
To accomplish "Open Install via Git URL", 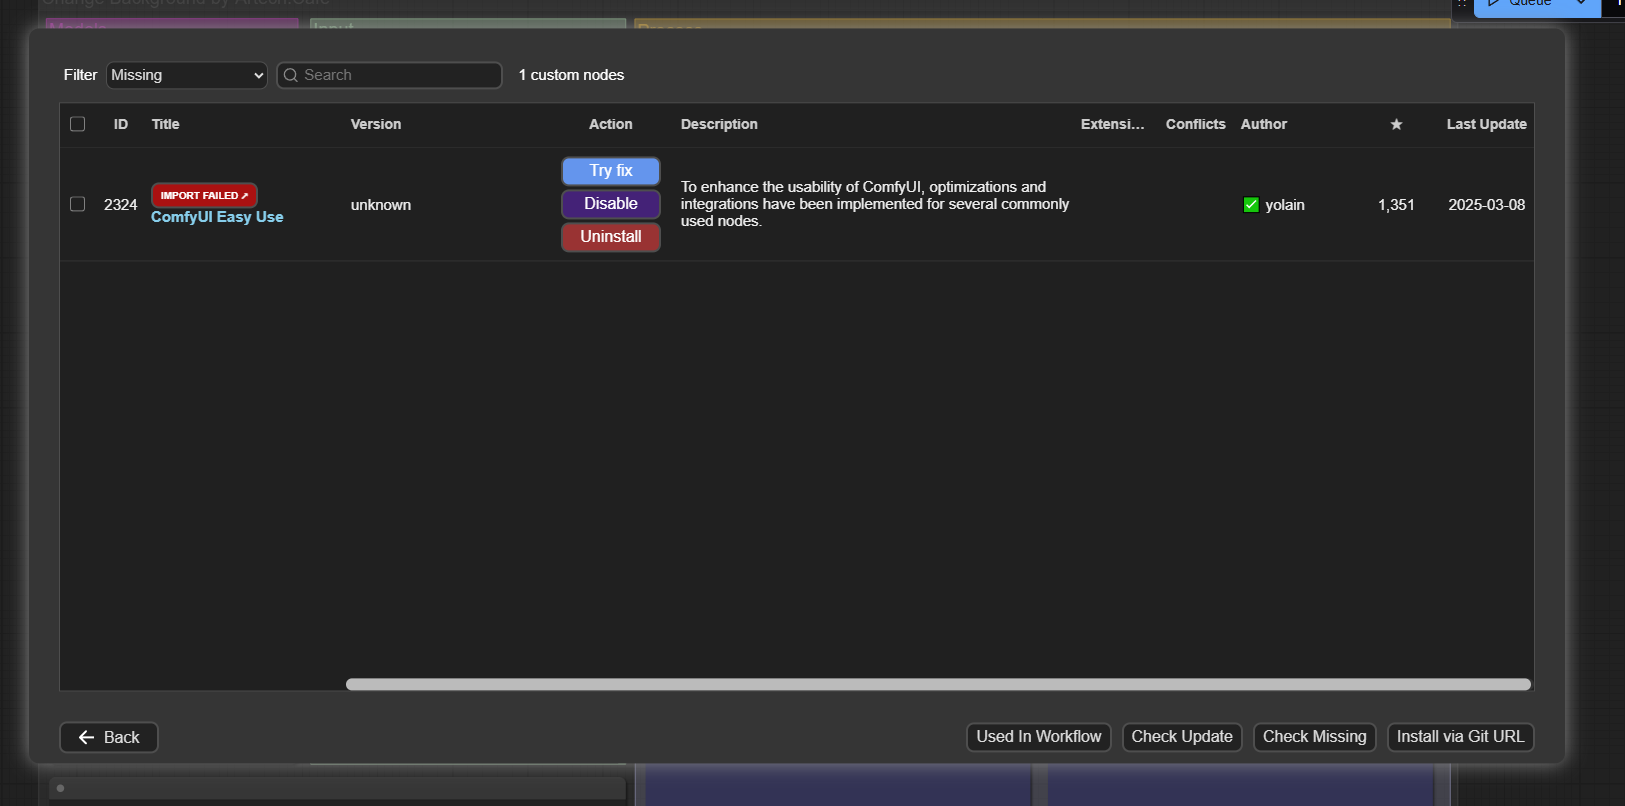I will coord(1460,737).
